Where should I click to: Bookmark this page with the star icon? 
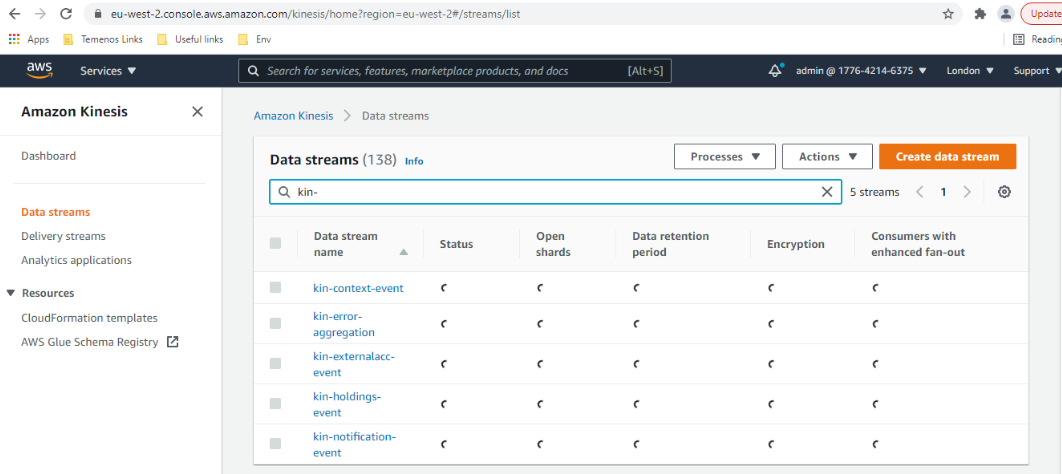[948, 14]
